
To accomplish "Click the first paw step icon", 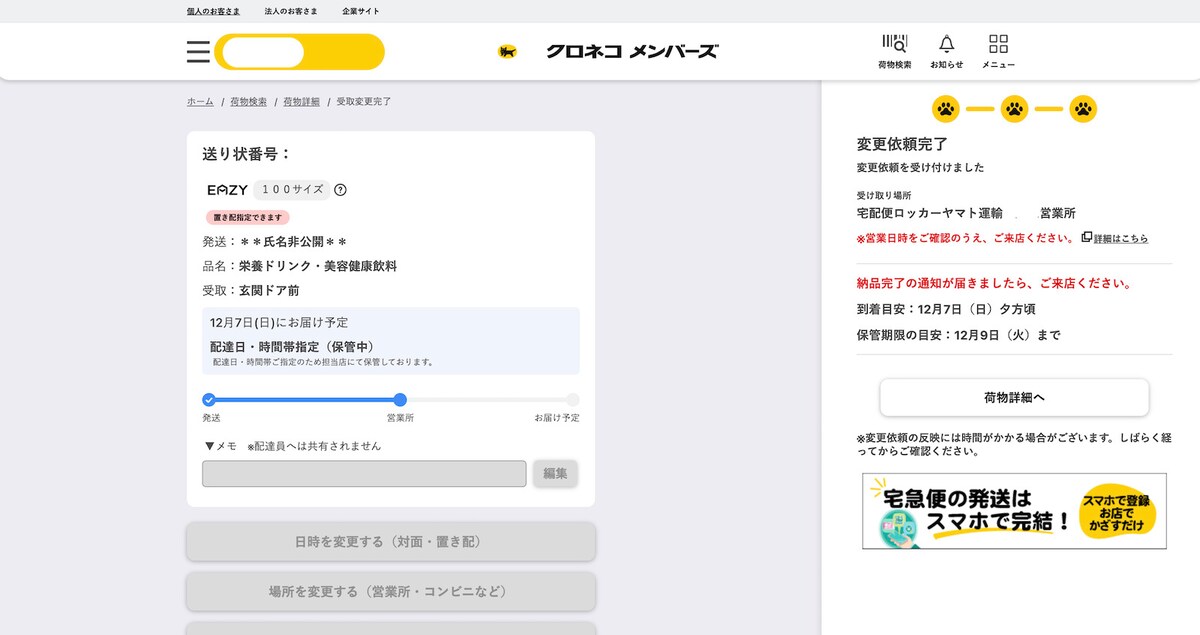I will [x=946, y=108].
